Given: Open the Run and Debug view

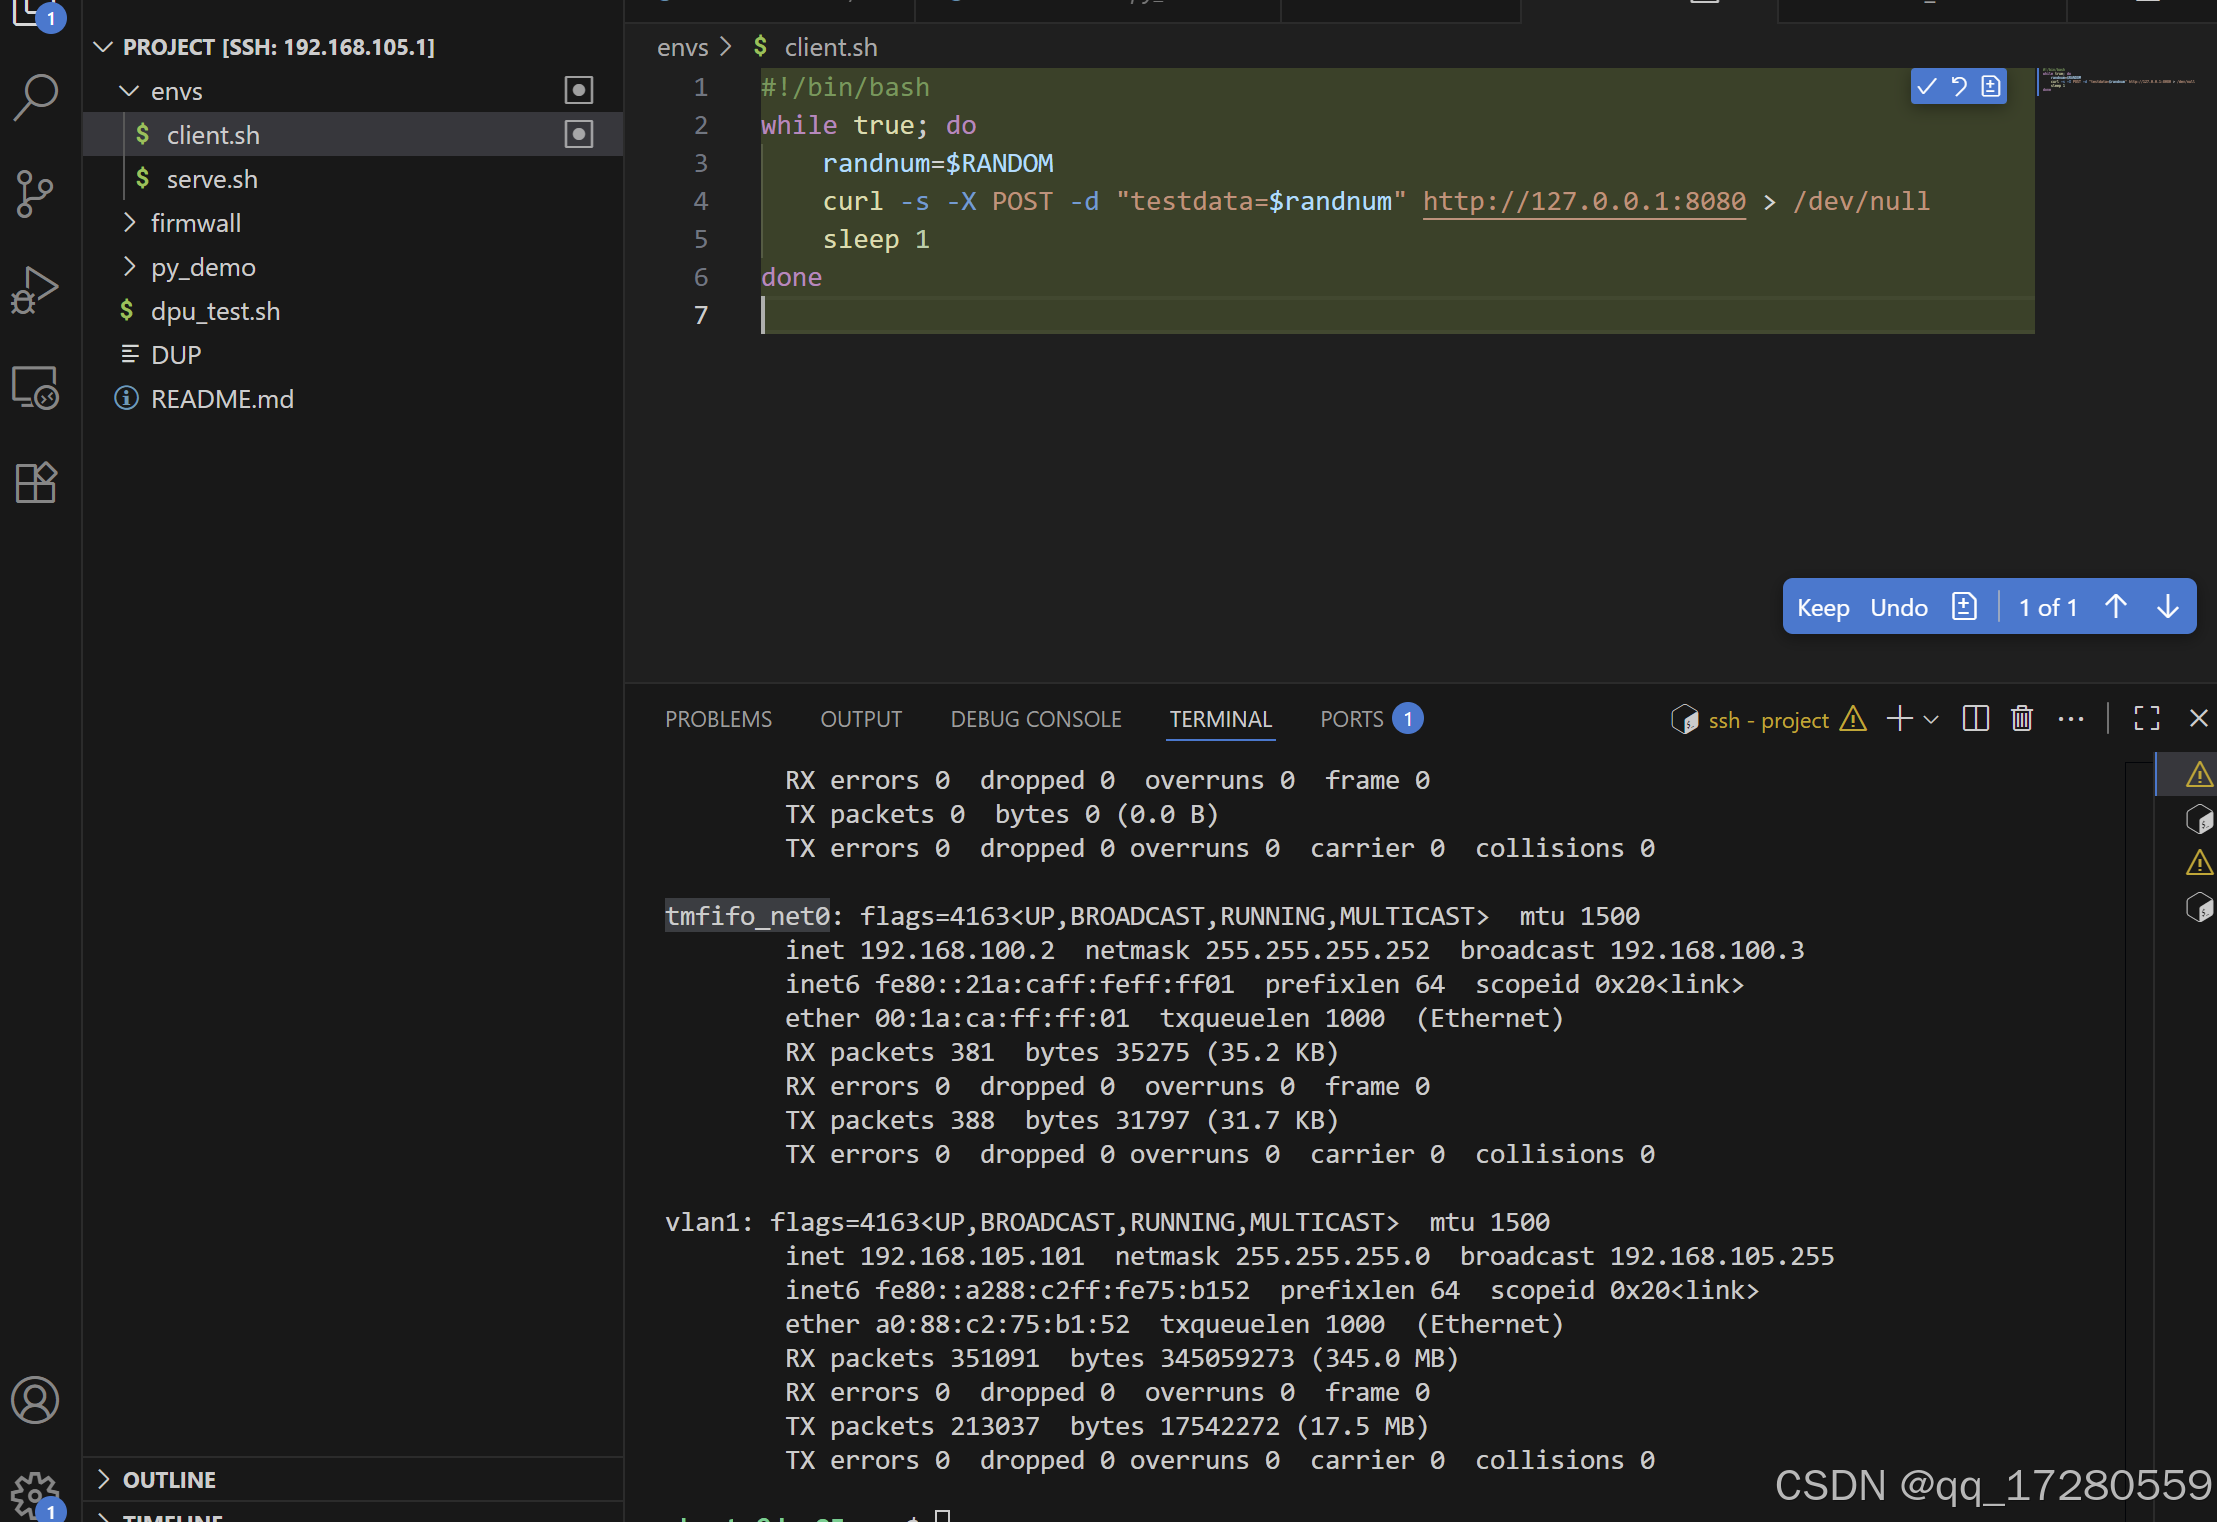Looking at the screenshot, I should click(x=36, y=290).
